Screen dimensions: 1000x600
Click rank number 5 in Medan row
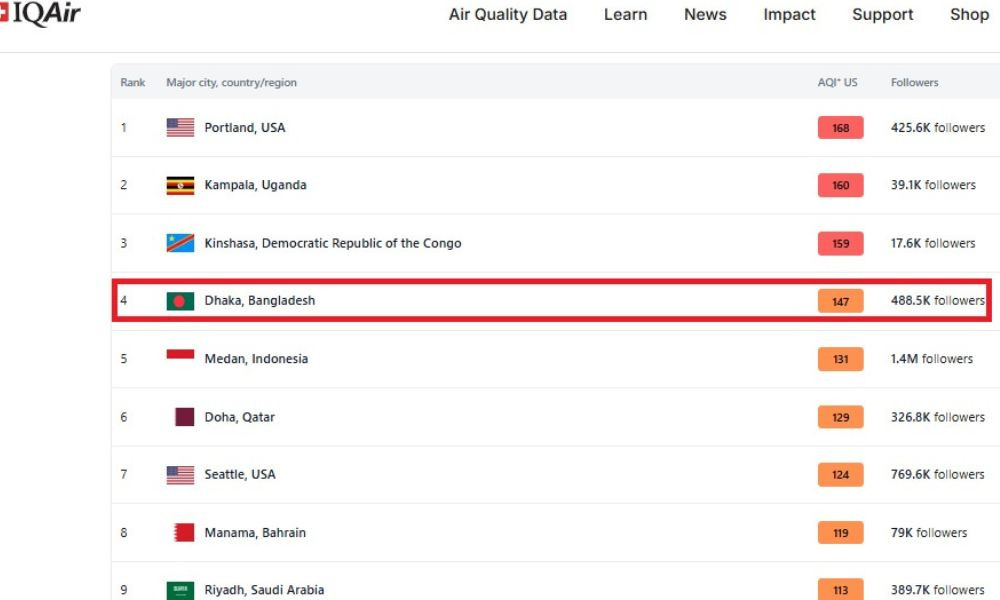[x=124, y=359]
